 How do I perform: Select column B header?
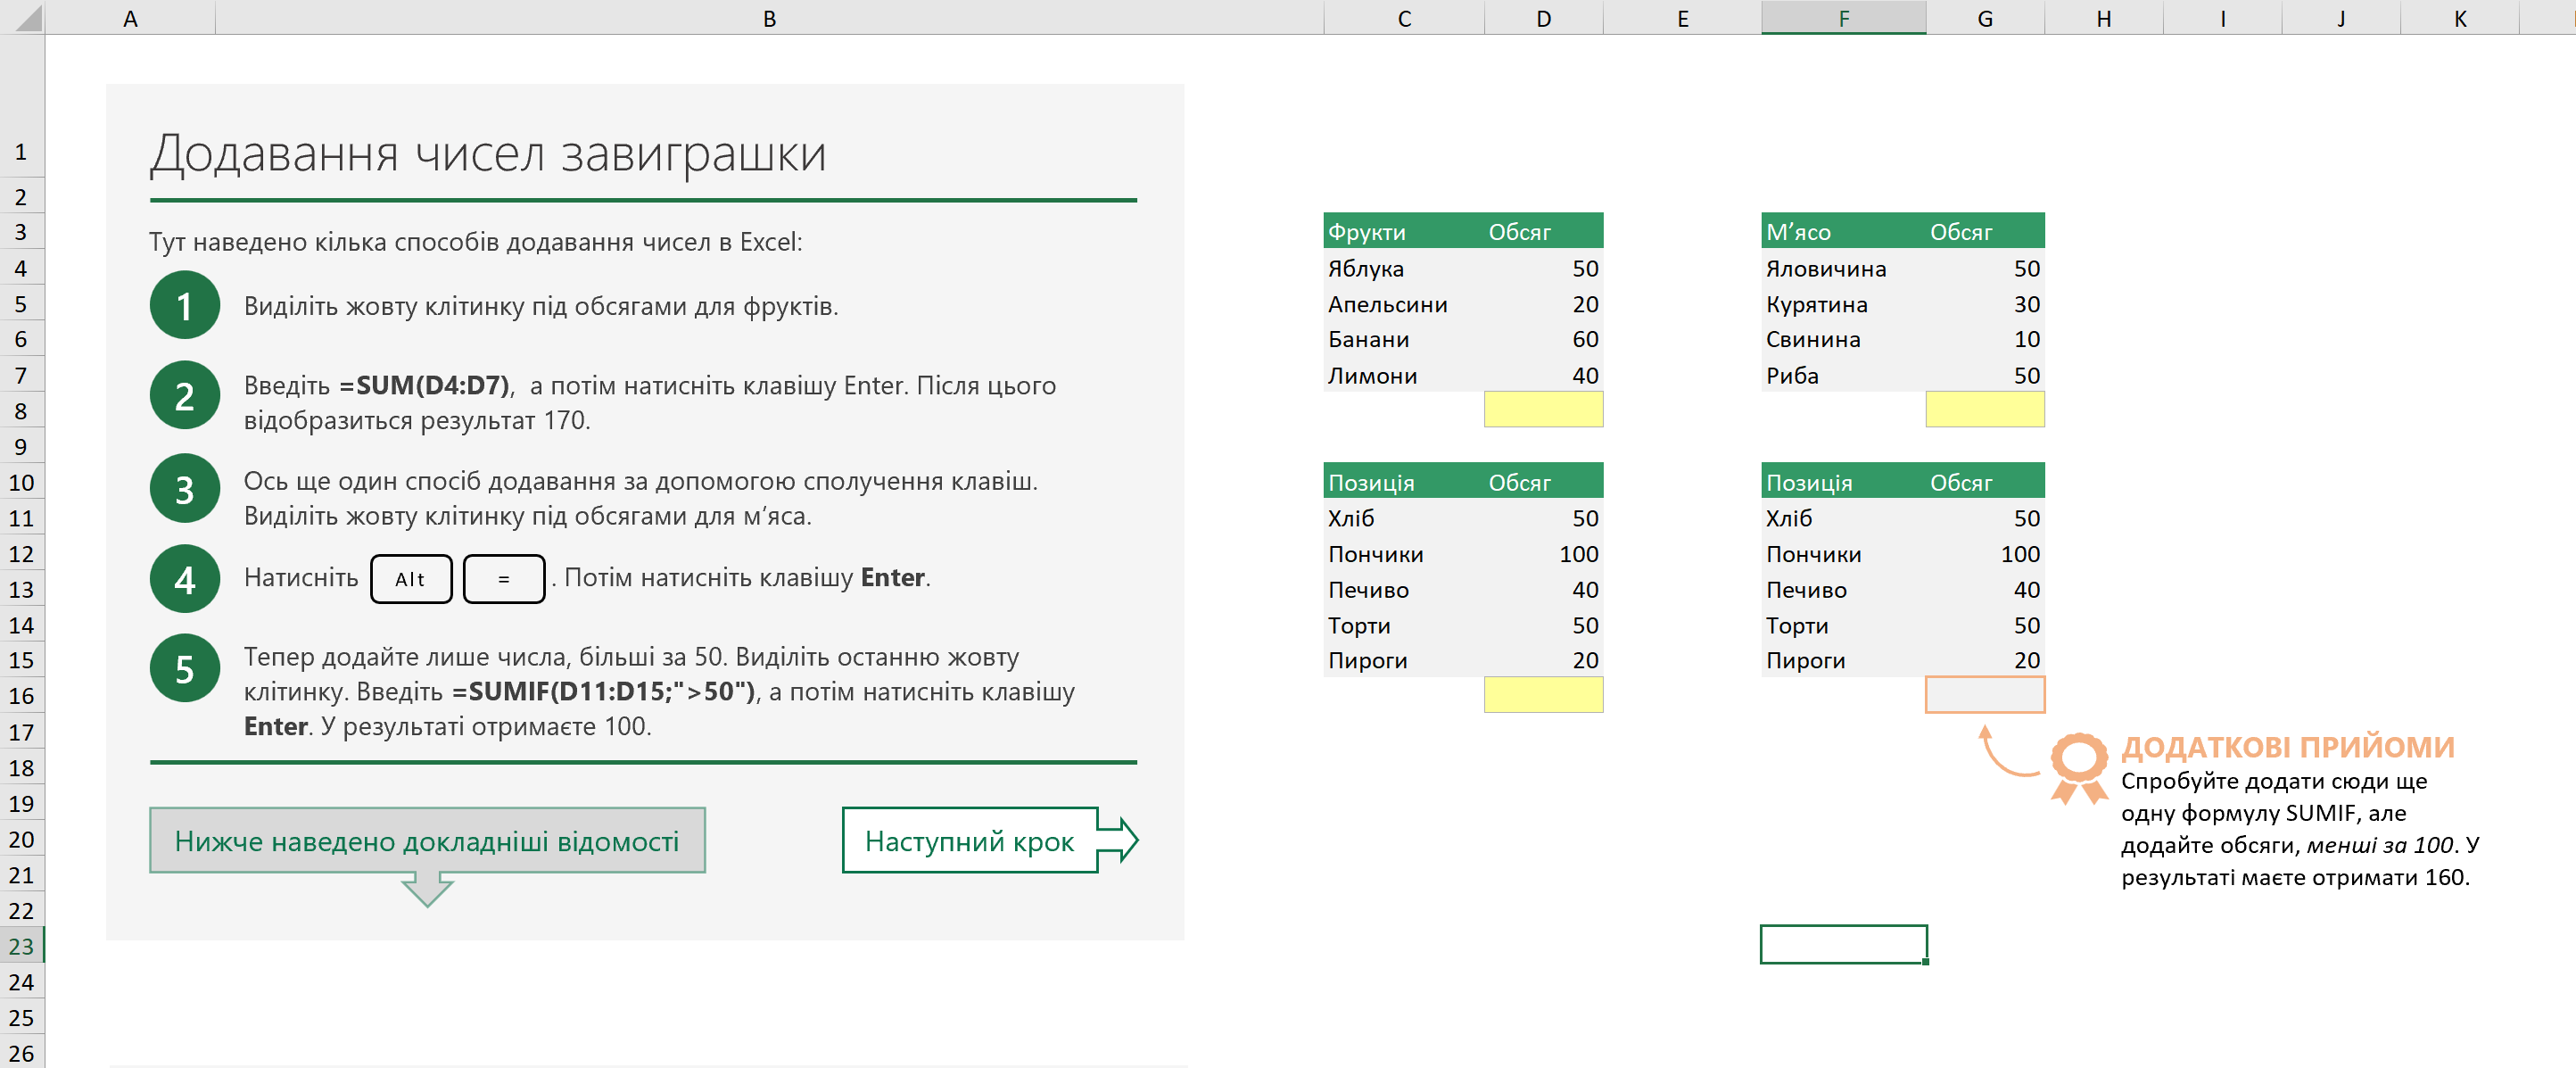pyautogui.click(x=769, y=18)
